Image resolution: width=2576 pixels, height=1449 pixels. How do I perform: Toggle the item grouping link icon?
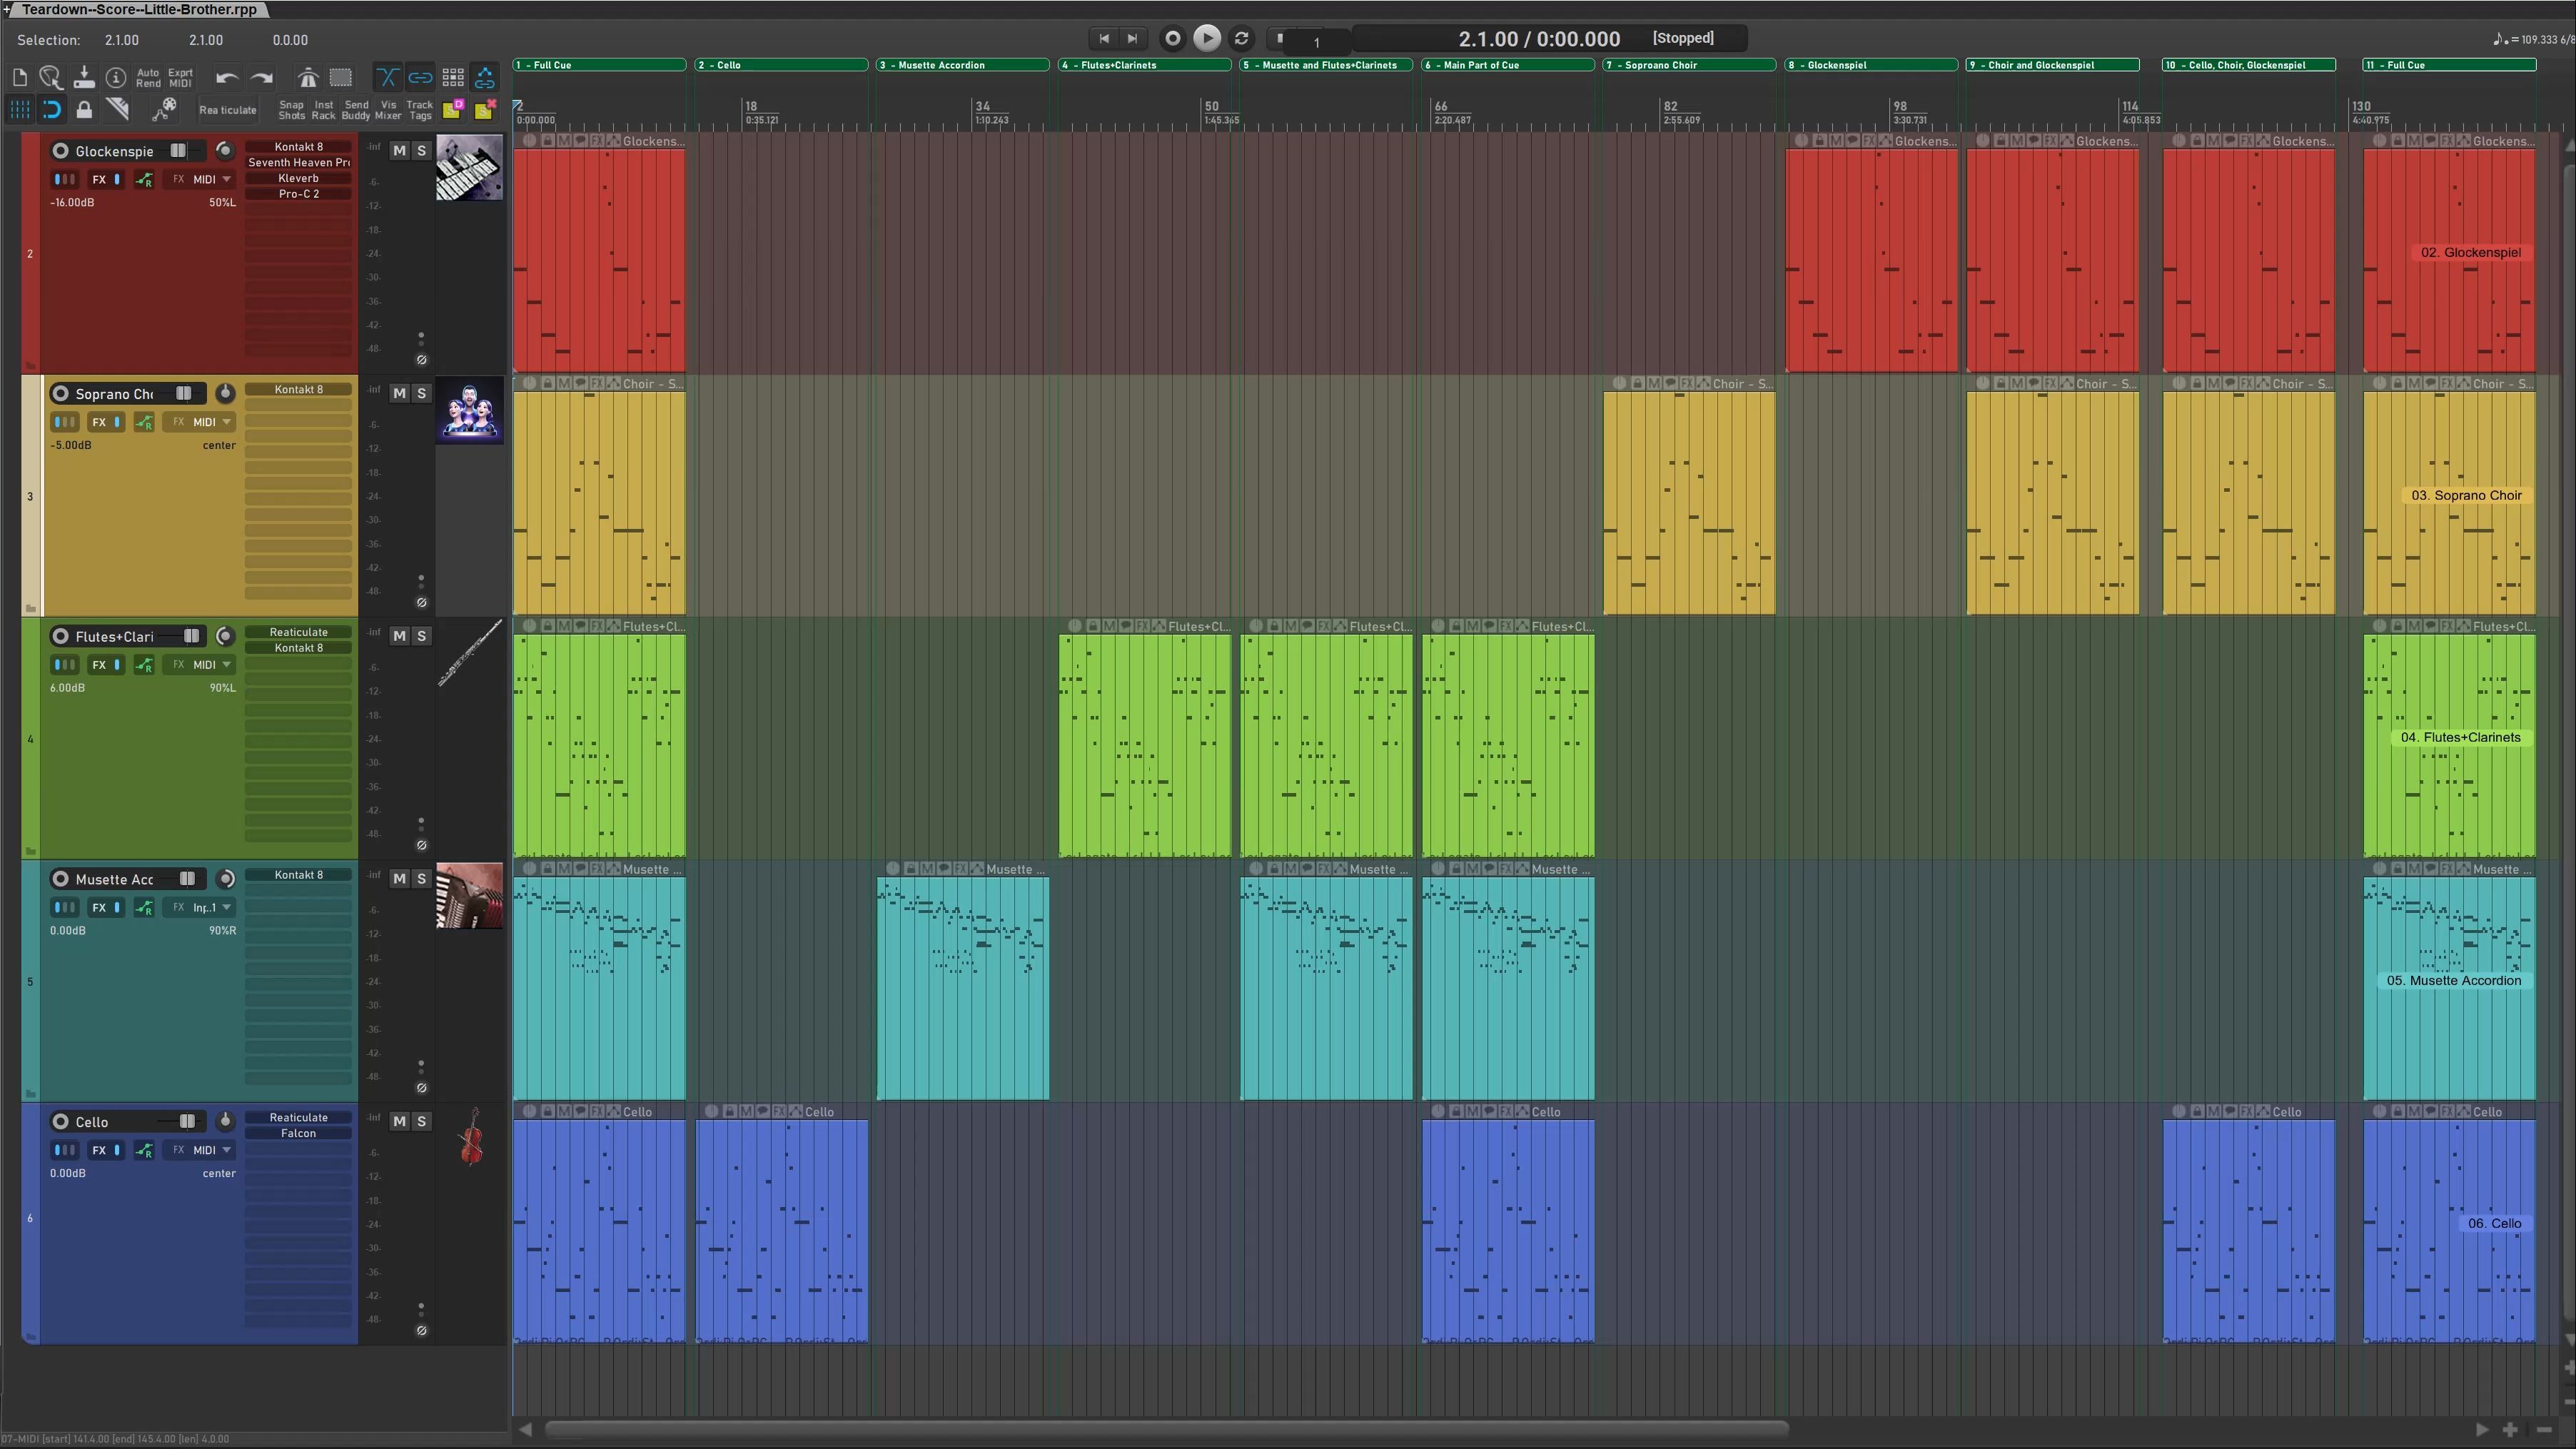coord(420,77)
